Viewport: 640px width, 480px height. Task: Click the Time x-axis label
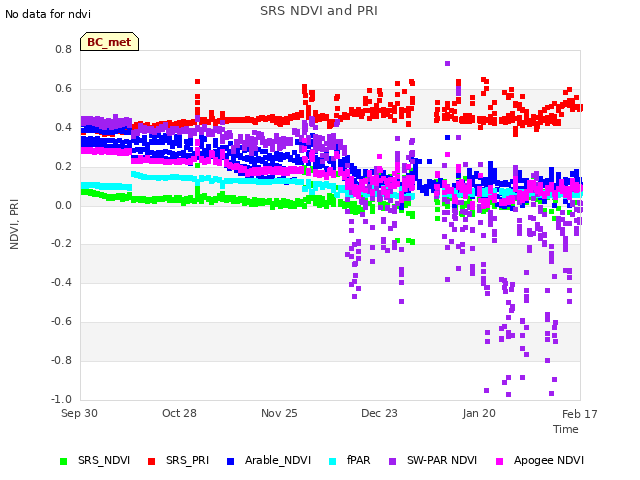(566, 429)
